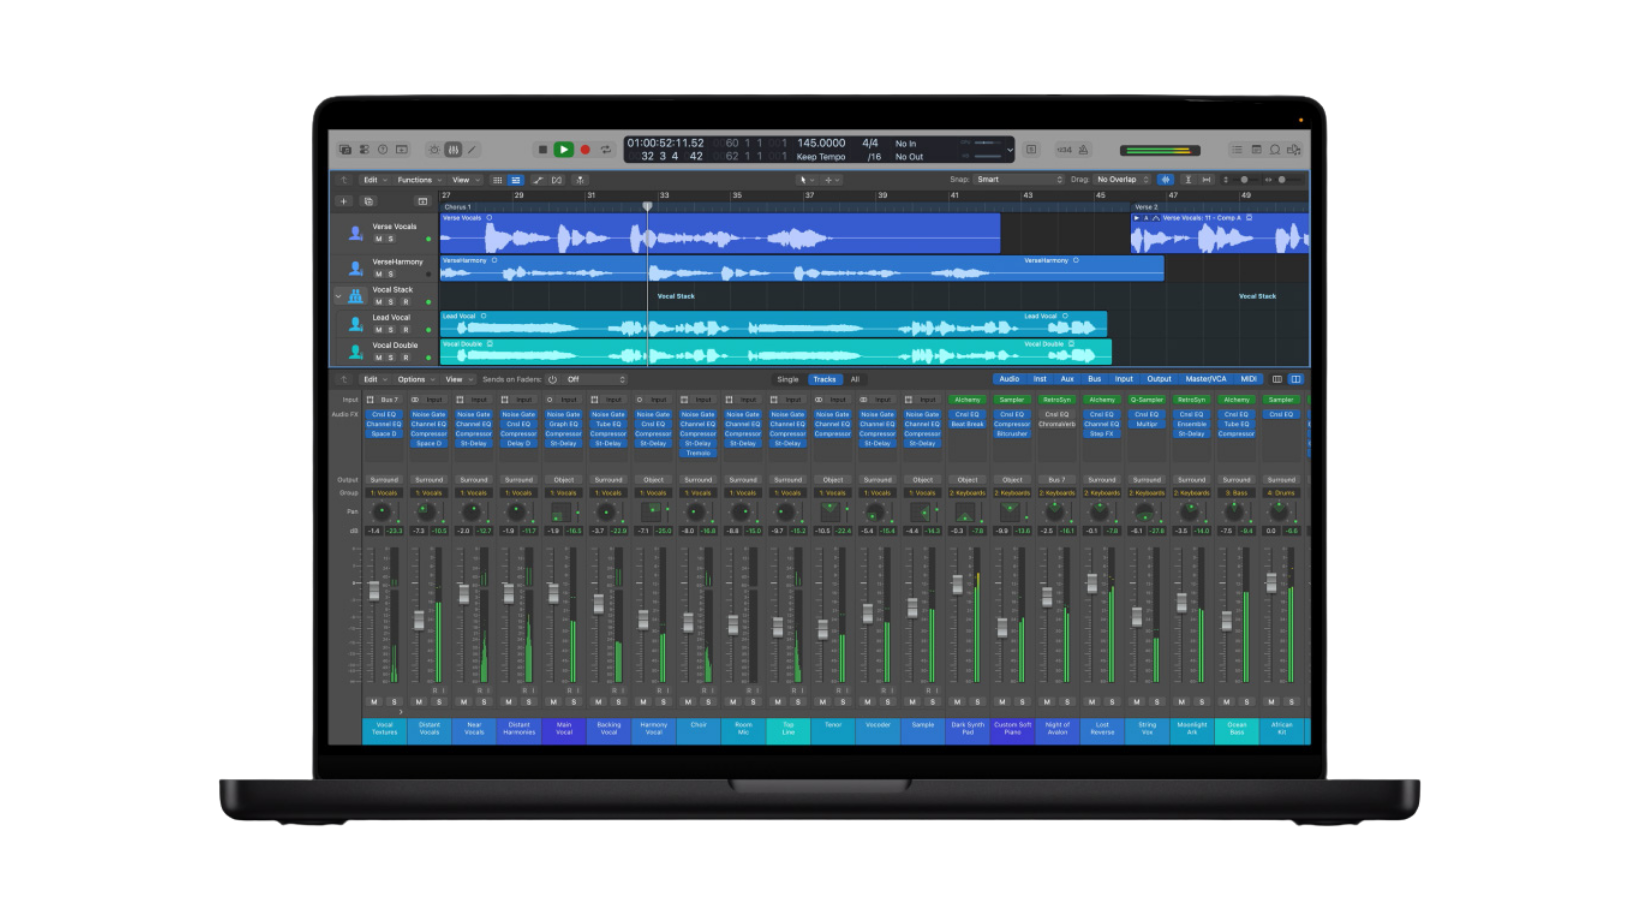The image size is (1640, 924).
Task: Click the Stop button in the transport
Action: [544, 150]
